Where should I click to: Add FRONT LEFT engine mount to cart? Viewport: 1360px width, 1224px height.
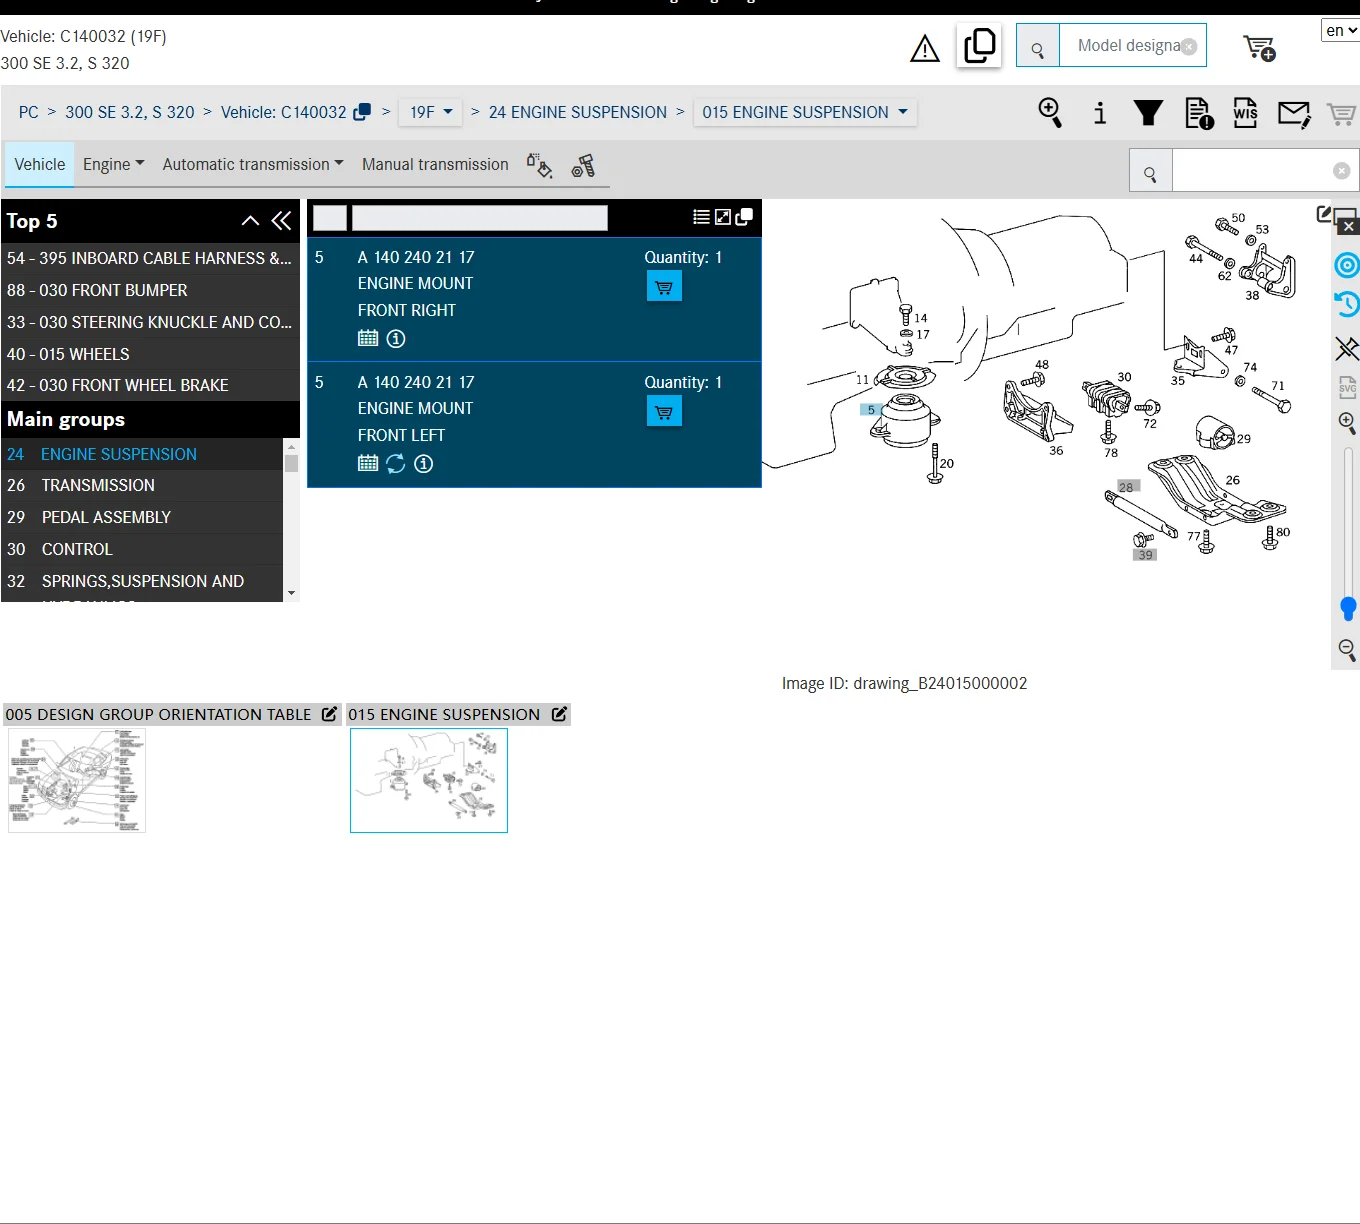(664, 412)
